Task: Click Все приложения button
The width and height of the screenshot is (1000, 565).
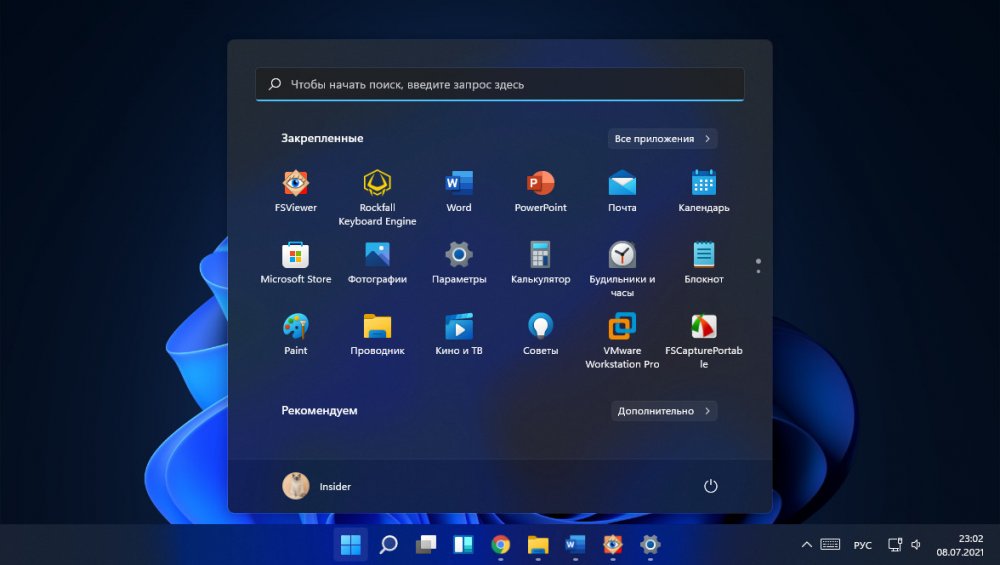Action: click(x=662, y=138)
